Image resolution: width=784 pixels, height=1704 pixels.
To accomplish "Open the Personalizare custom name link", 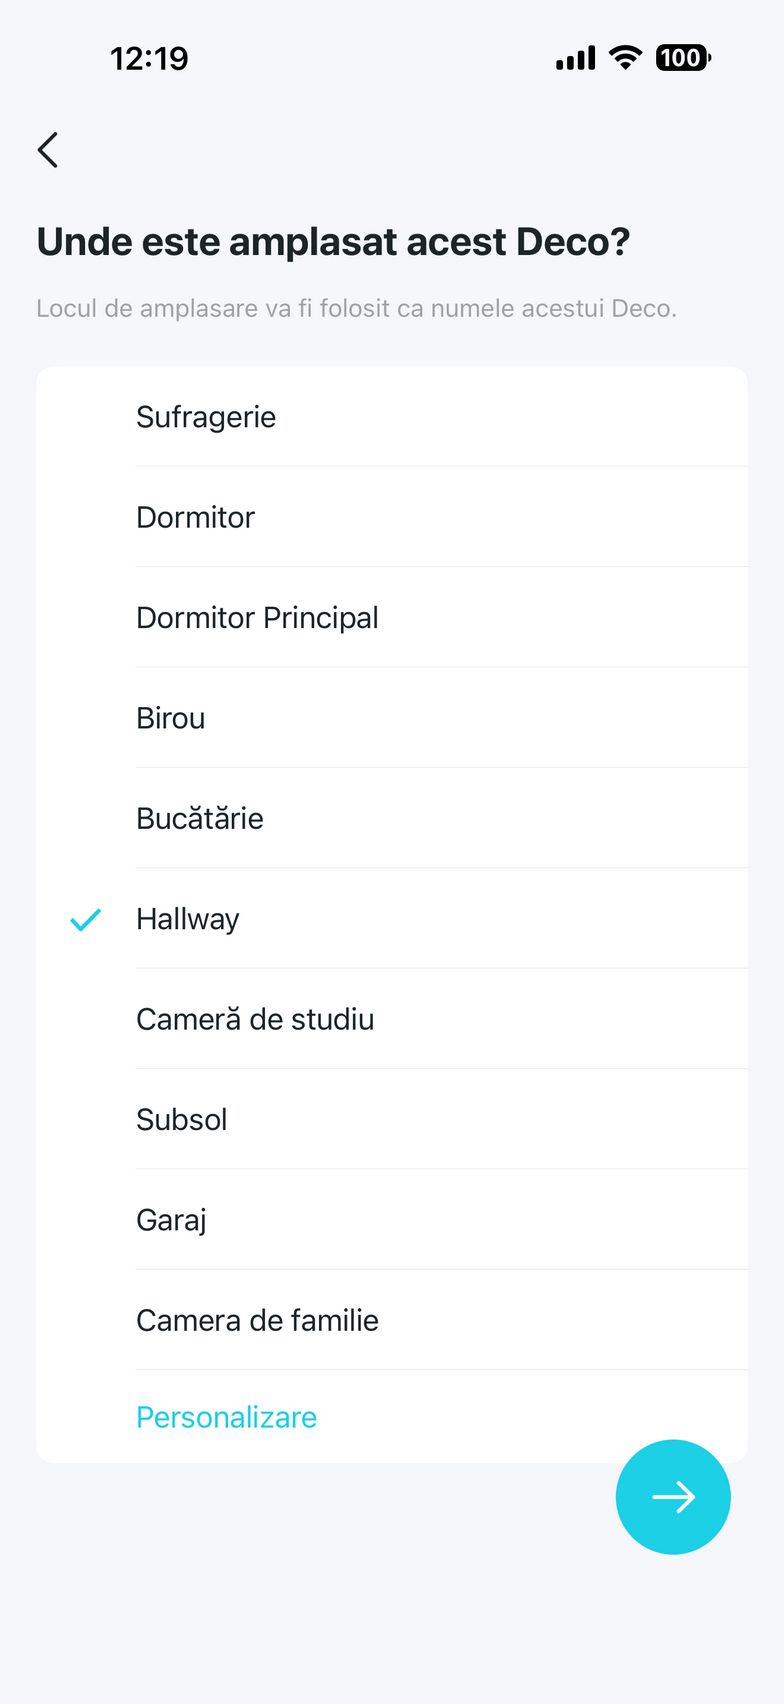I will coord(226,1417).
